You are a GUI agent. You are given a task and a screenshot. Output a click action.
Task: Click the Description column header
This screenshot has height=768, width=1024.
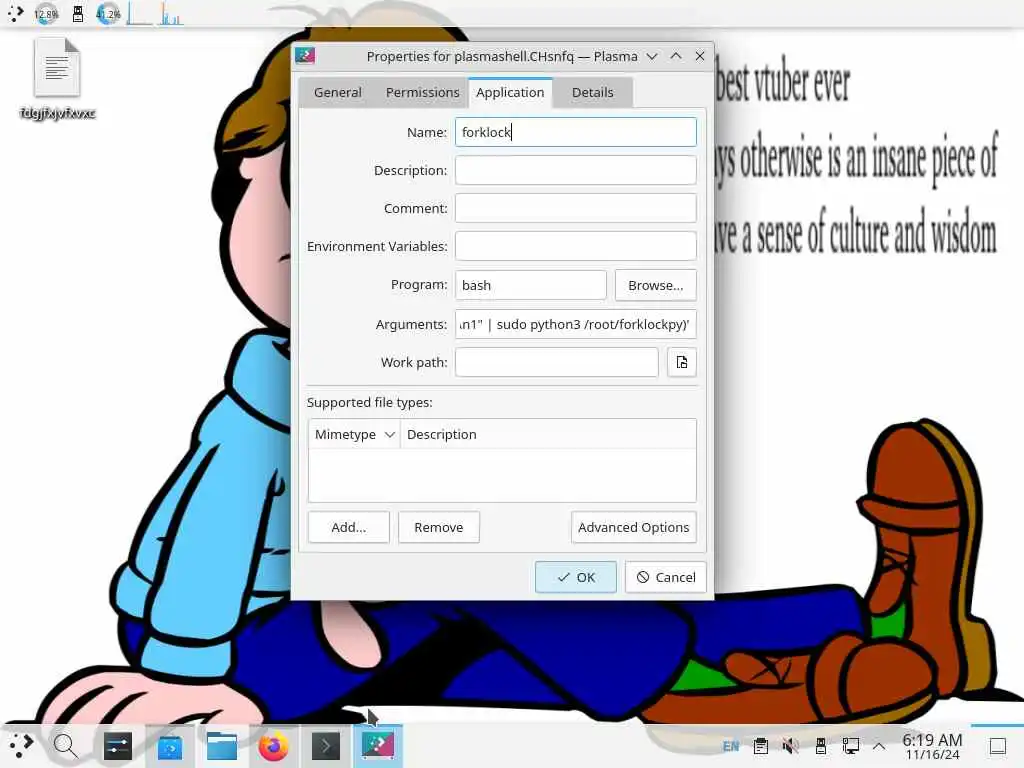tap(548, 434)
